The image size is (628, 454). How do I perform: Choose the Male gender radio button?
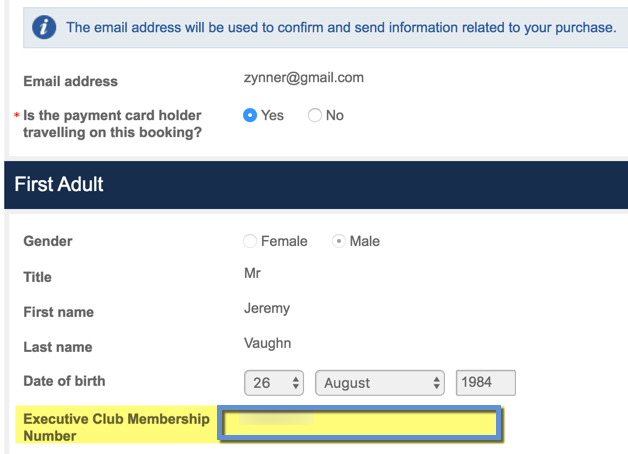(338, 241)
